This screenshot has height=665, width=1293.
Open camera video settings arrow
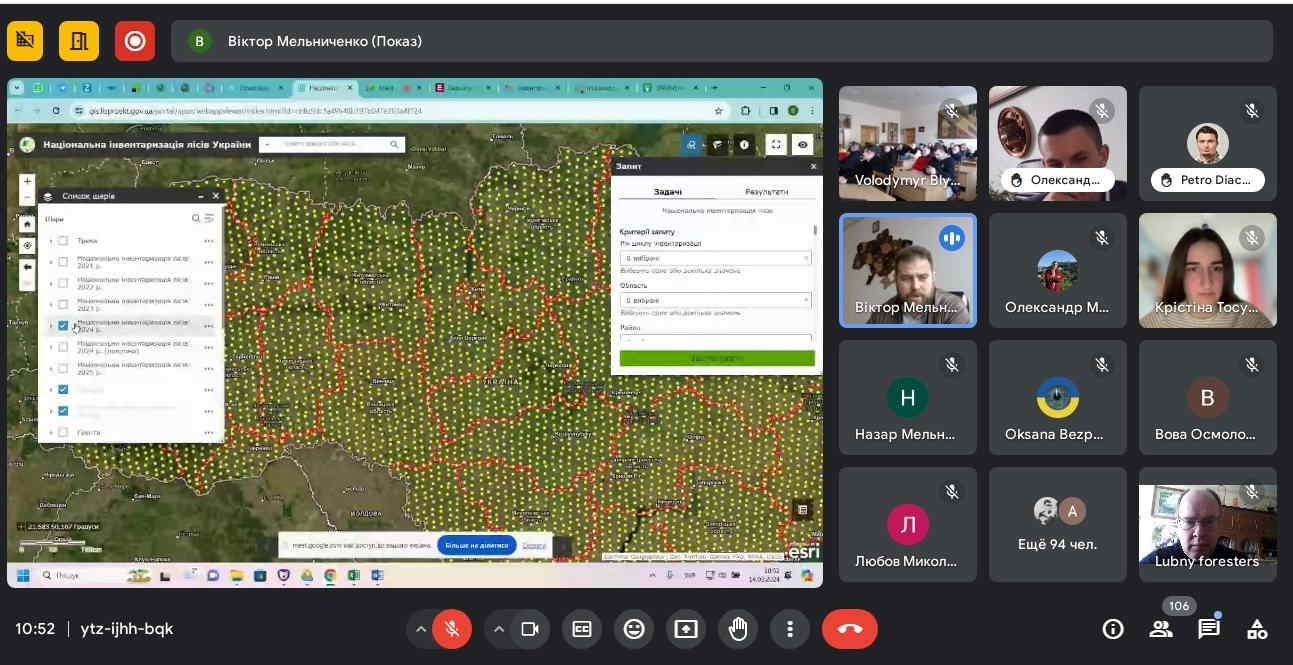(x=499, y=629)
